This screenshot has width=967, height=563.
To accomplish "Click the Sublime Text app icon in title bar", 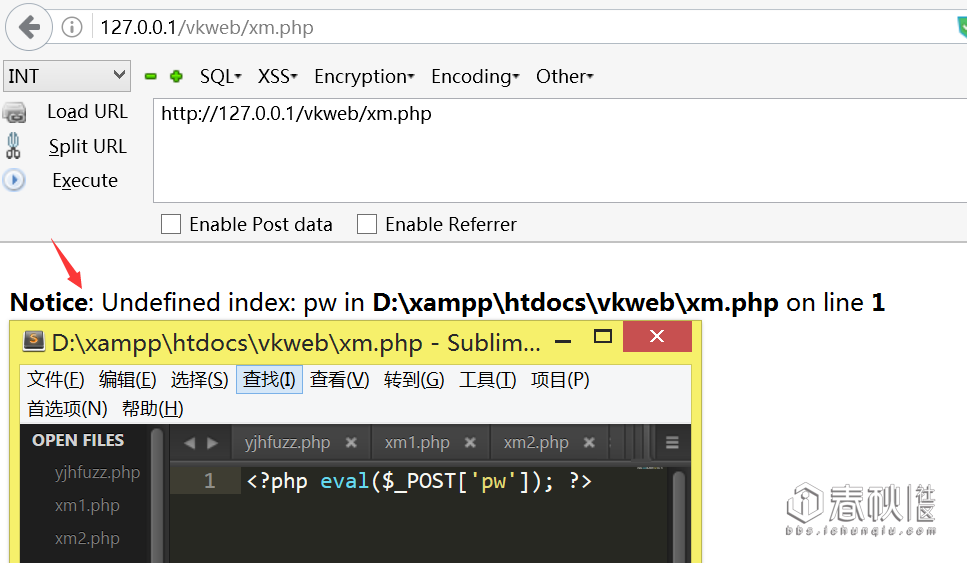I will [x=34, y=340].
